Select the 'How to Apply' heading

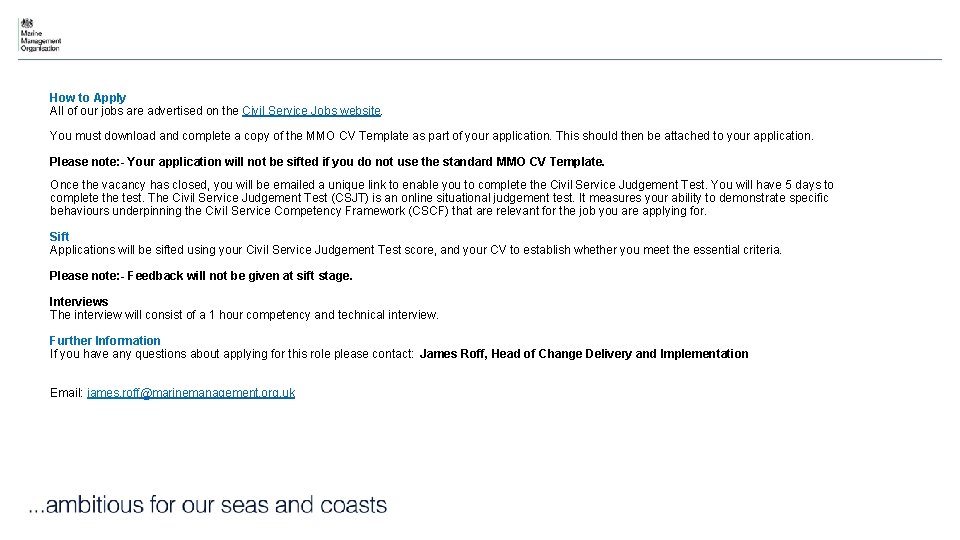[x=88, y=98]
